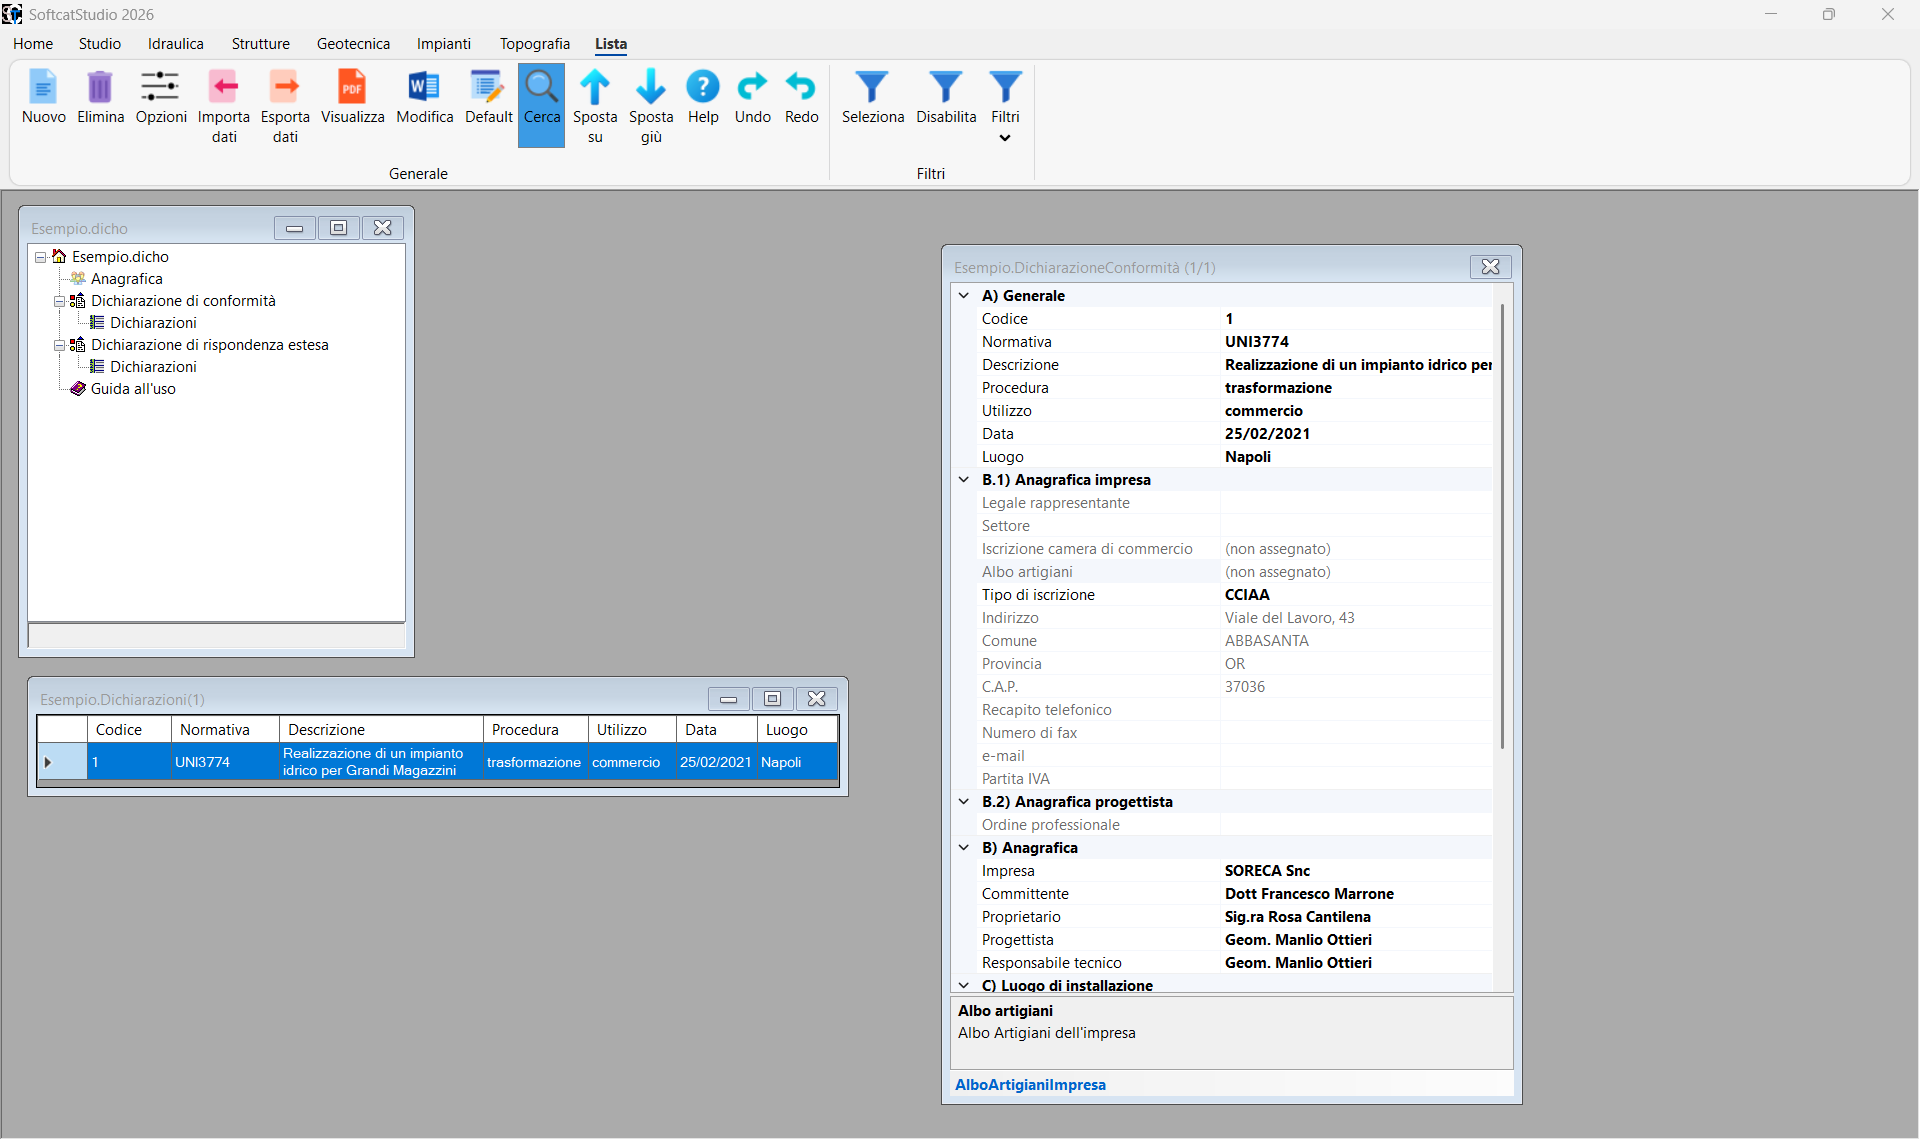Click Visualizza PDF icon

pyautogui.click(x=352, y=87)
